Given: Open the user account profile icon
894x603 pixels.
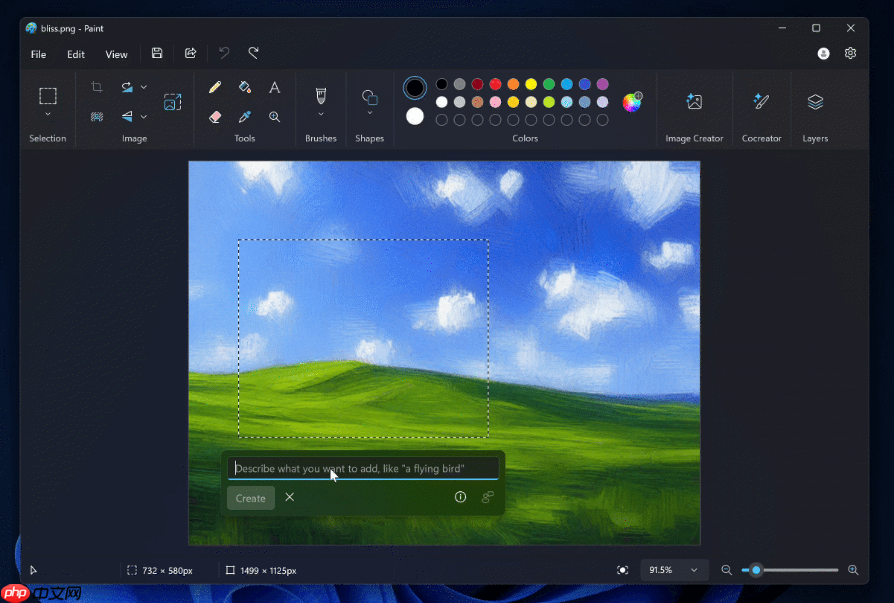Looking at the screenshot, I should [823, 54].
